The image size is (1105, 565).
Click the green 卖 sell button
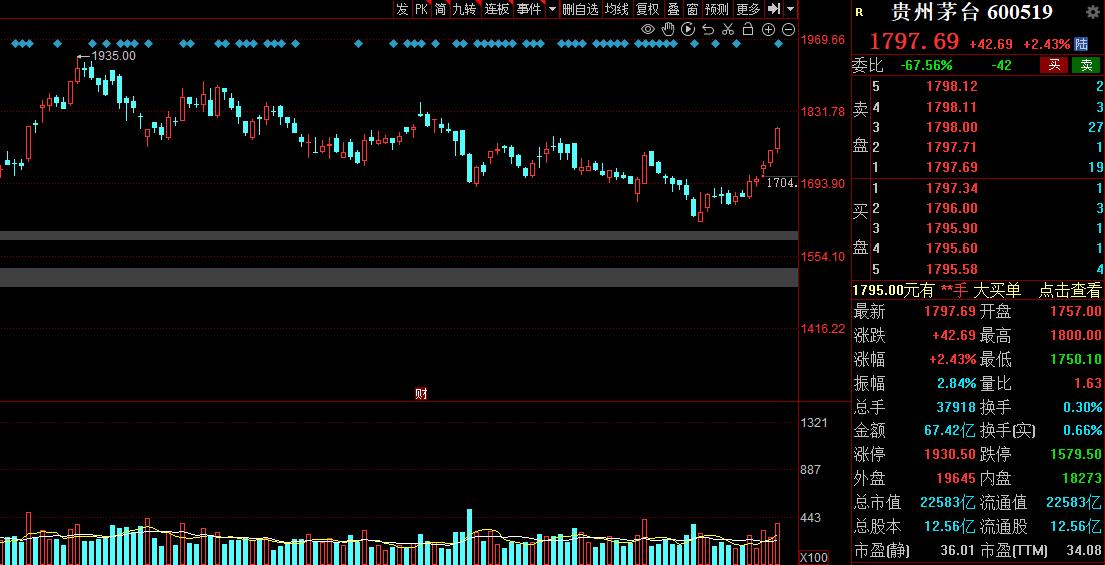click(x=1086, y=66)
